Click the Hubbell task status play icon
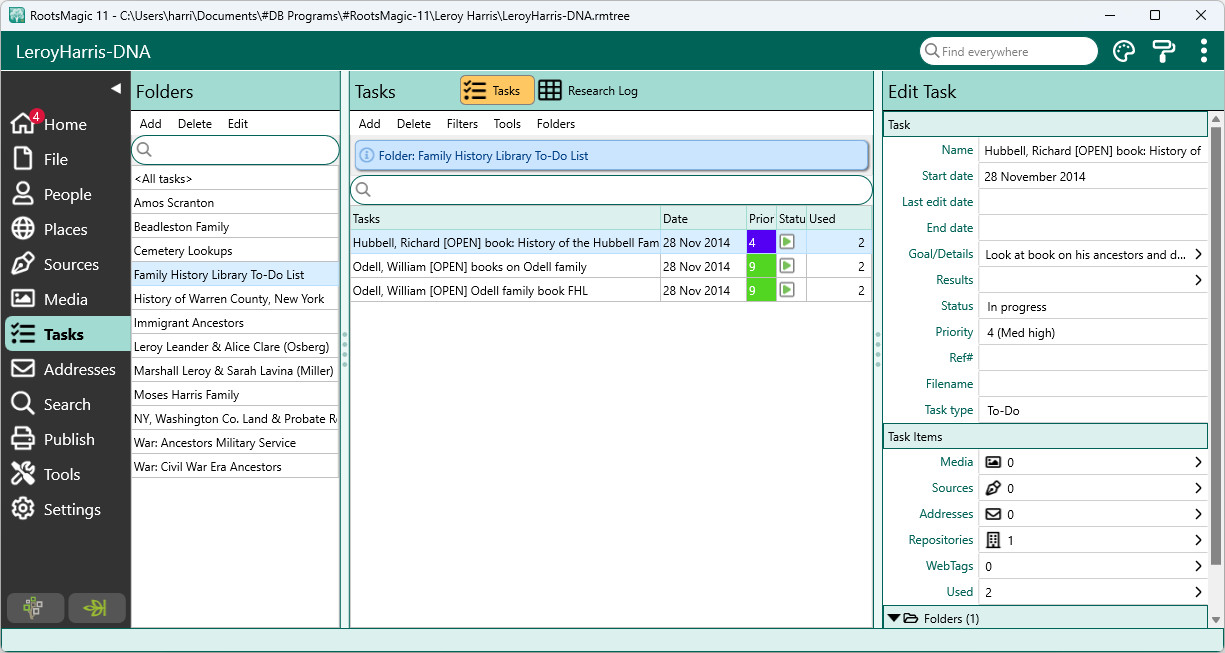Viewport: 1225px width, 653px height. click(787, 242)
